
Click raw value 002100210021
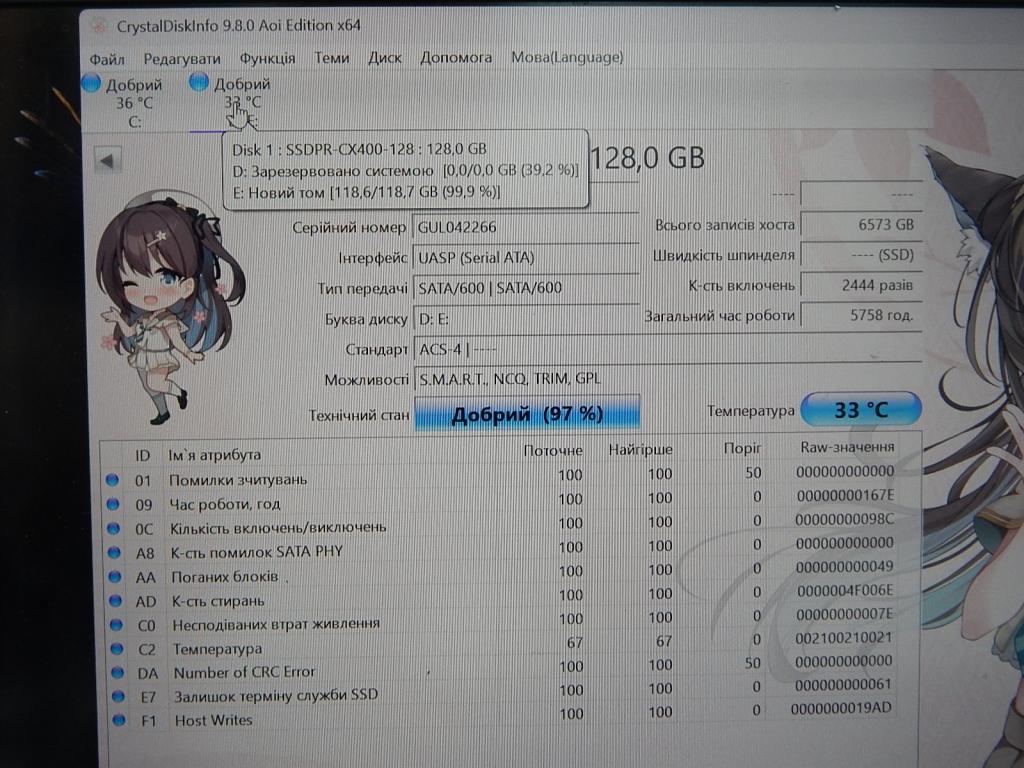pos(843,638)
